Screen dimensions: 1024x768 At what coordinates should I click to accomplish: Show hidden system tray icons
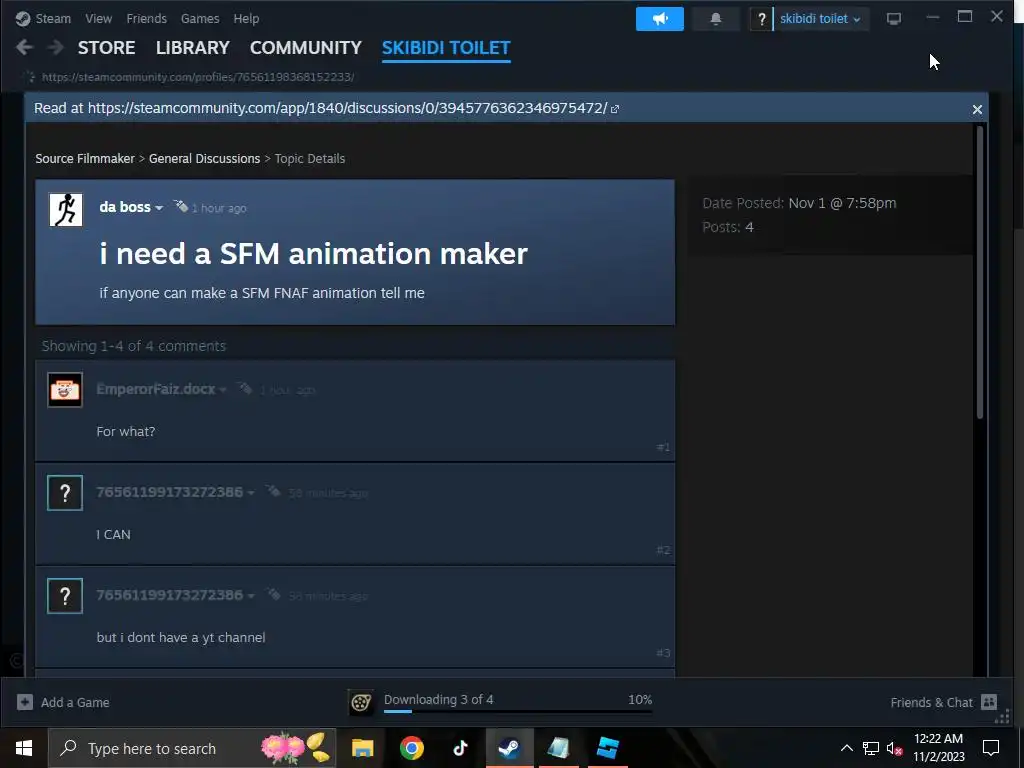[846, 748]
